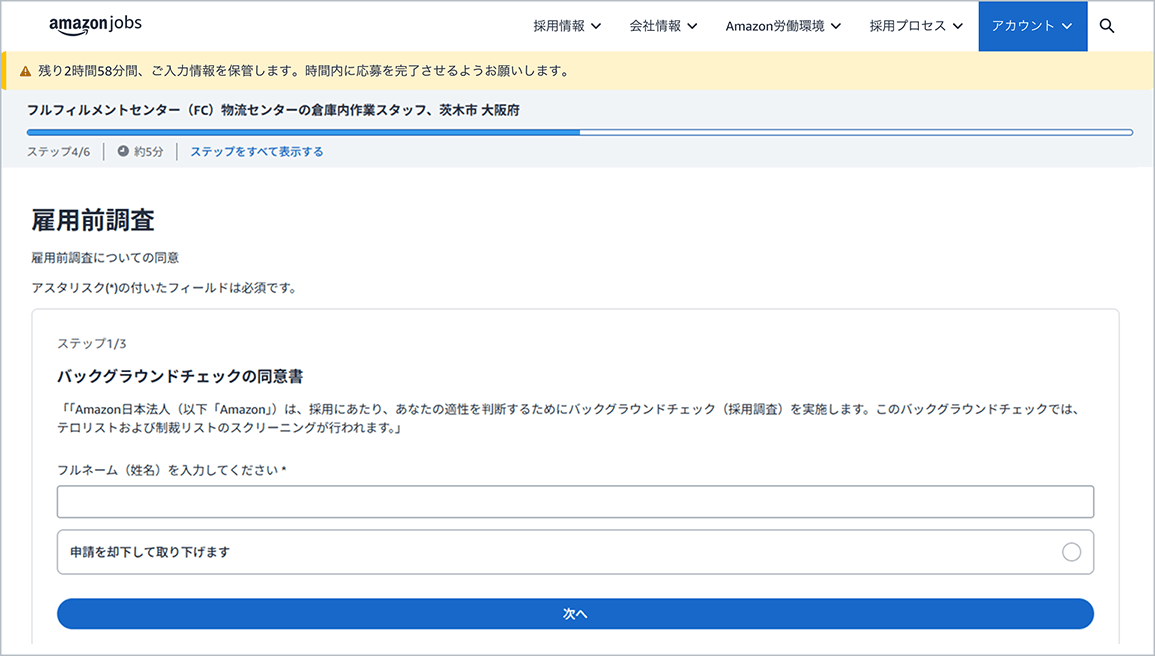Screen dimensions: 1155x656
Task: Expand the 会社情報 chevron
Action: pos(692,27)
